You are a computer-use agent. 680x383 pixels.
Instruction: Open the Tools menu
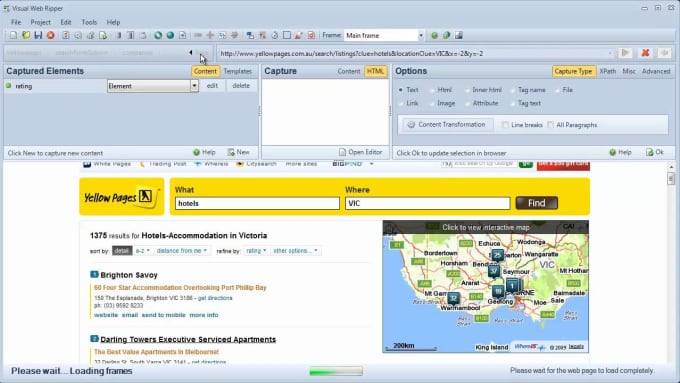click(x=89, y=22)
